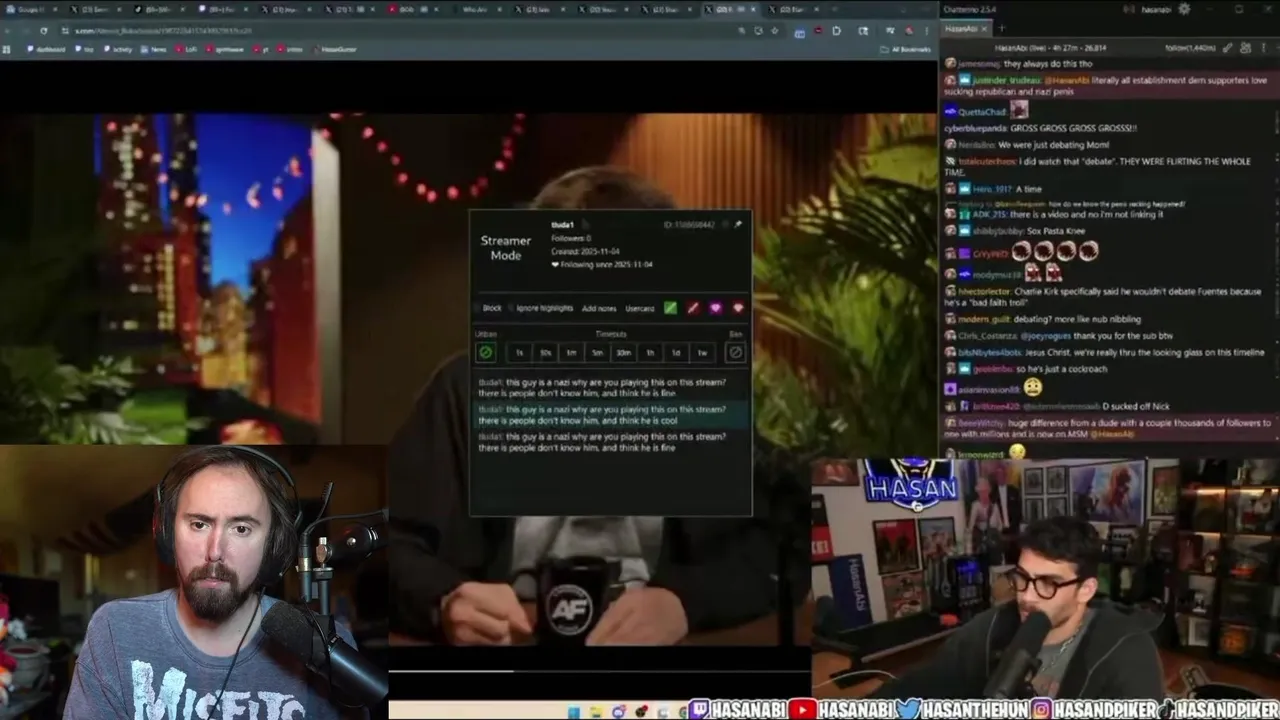
Task: Open the LoFi bookmark
Action: click(x=187, y=49)
